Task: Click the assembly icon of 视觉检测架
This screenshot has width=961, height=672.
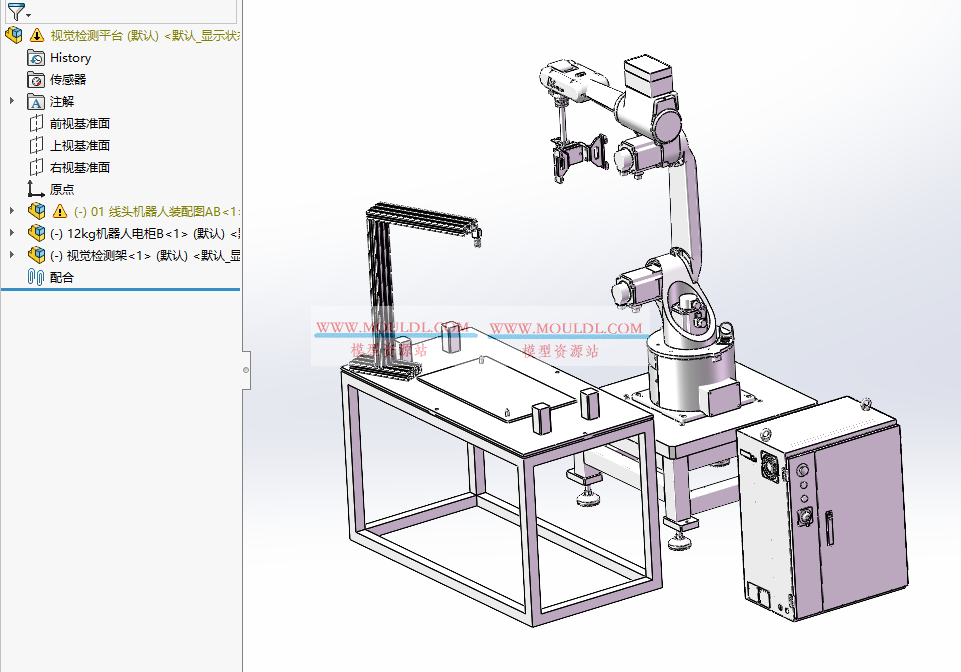Action: point(35,255)
